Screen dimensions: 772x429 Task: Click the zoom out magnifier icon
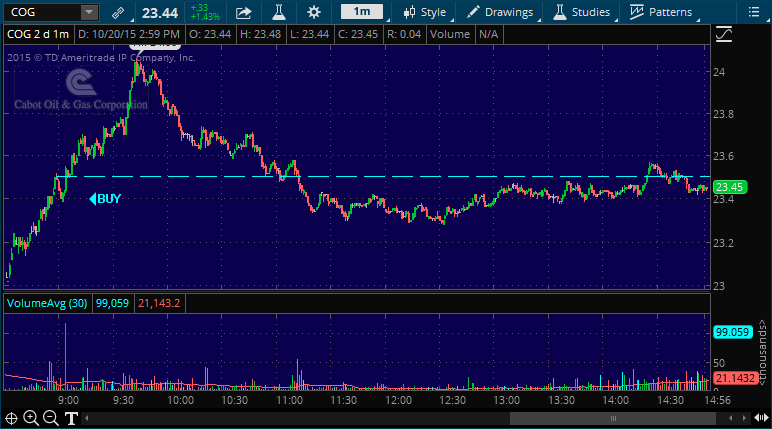point(51,419)
